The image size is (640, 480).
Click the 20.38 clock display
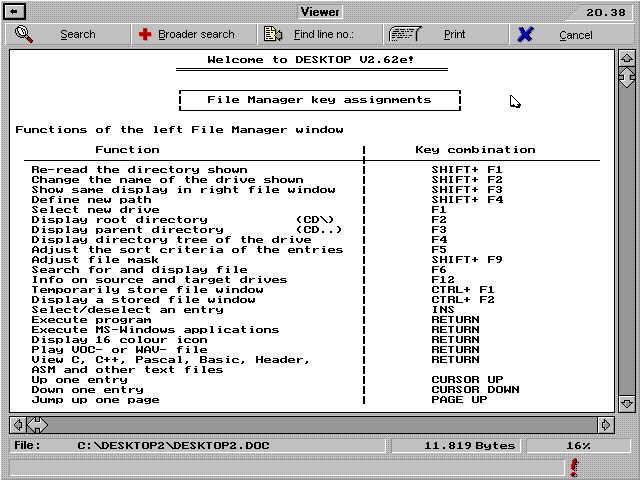(606, 13)
